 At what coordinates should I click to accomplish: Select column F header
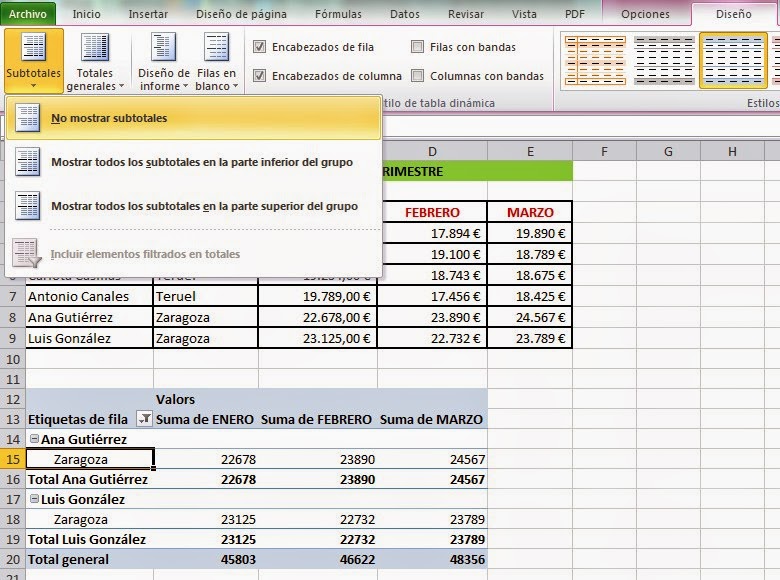(604, 151)
